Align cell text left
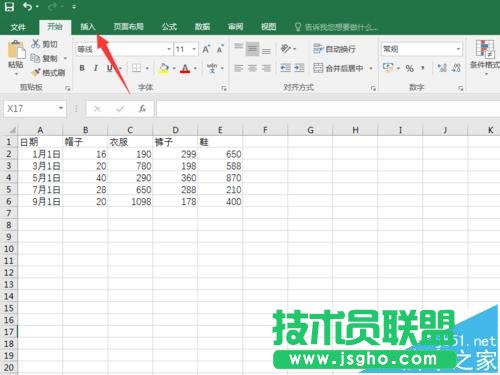The width and height of the screenshot is (500, 375). [x=238, y=68]
